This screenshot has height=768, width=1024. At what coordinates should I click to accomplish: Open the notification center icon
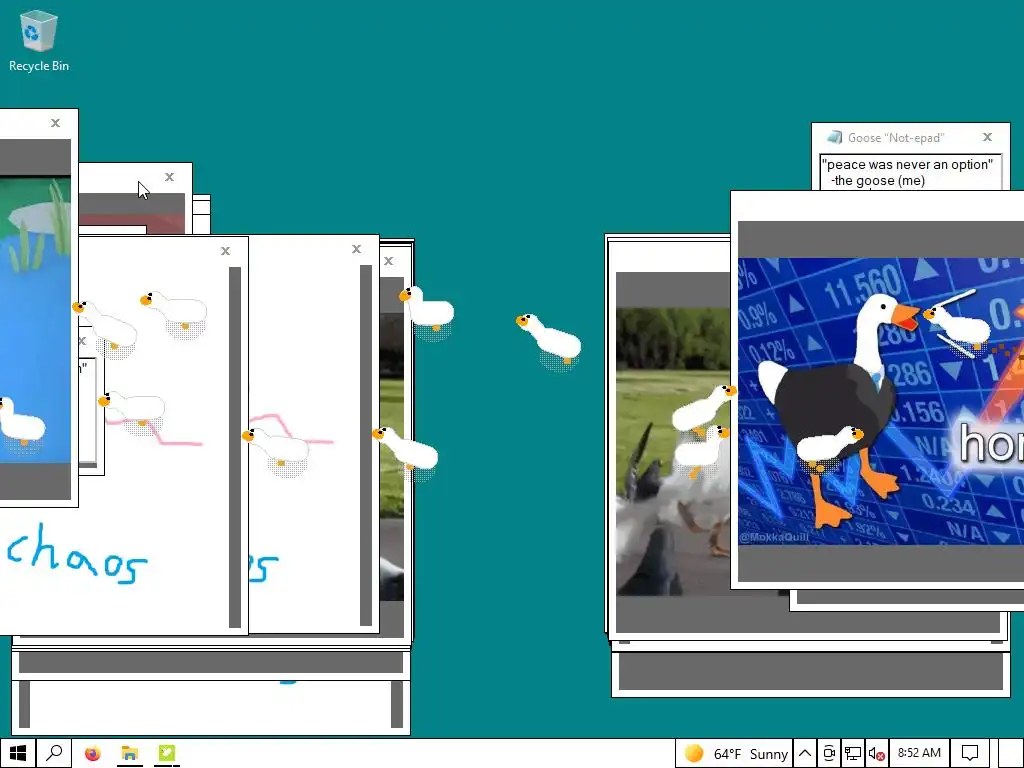click(x=970, y=753)
